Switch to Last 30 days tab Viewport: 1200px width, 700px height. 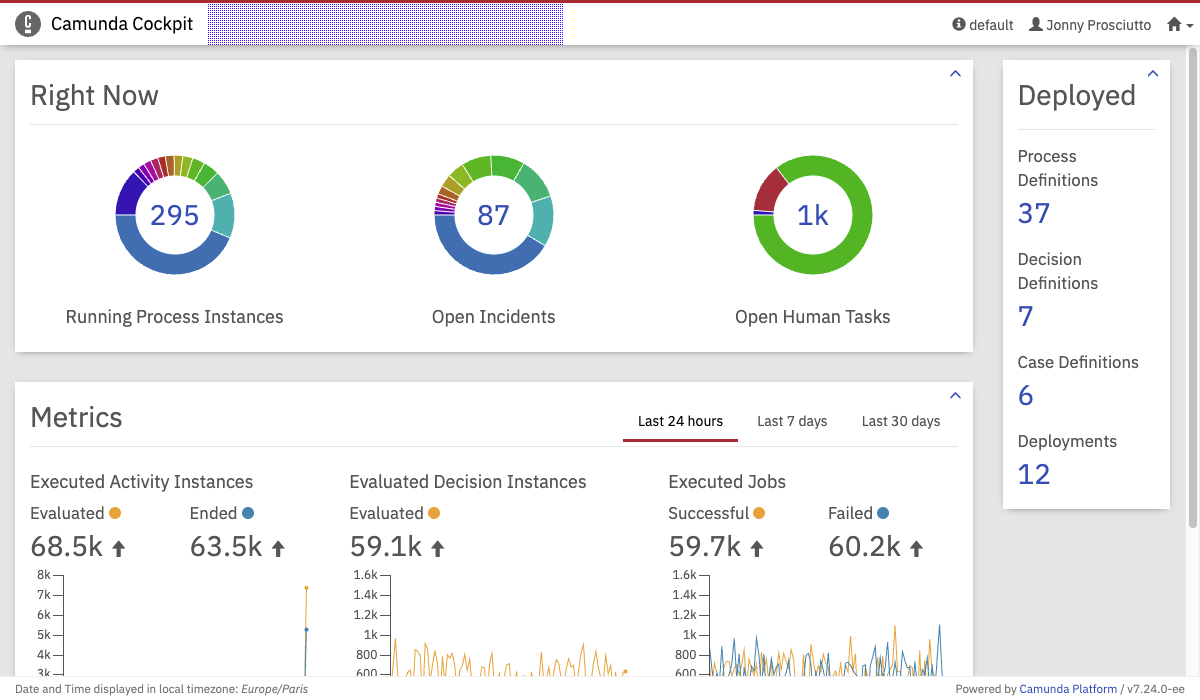(x=901, y=421)
